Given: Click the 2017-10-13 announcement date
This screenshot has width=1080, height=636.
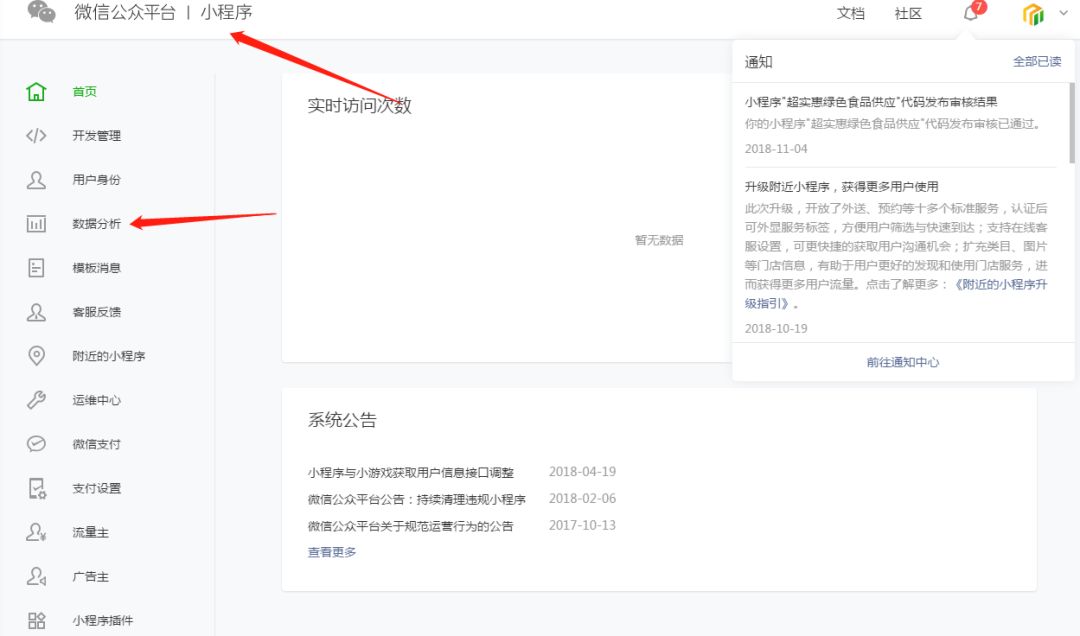Looking at the screenshot, I should tap(582, 526).
